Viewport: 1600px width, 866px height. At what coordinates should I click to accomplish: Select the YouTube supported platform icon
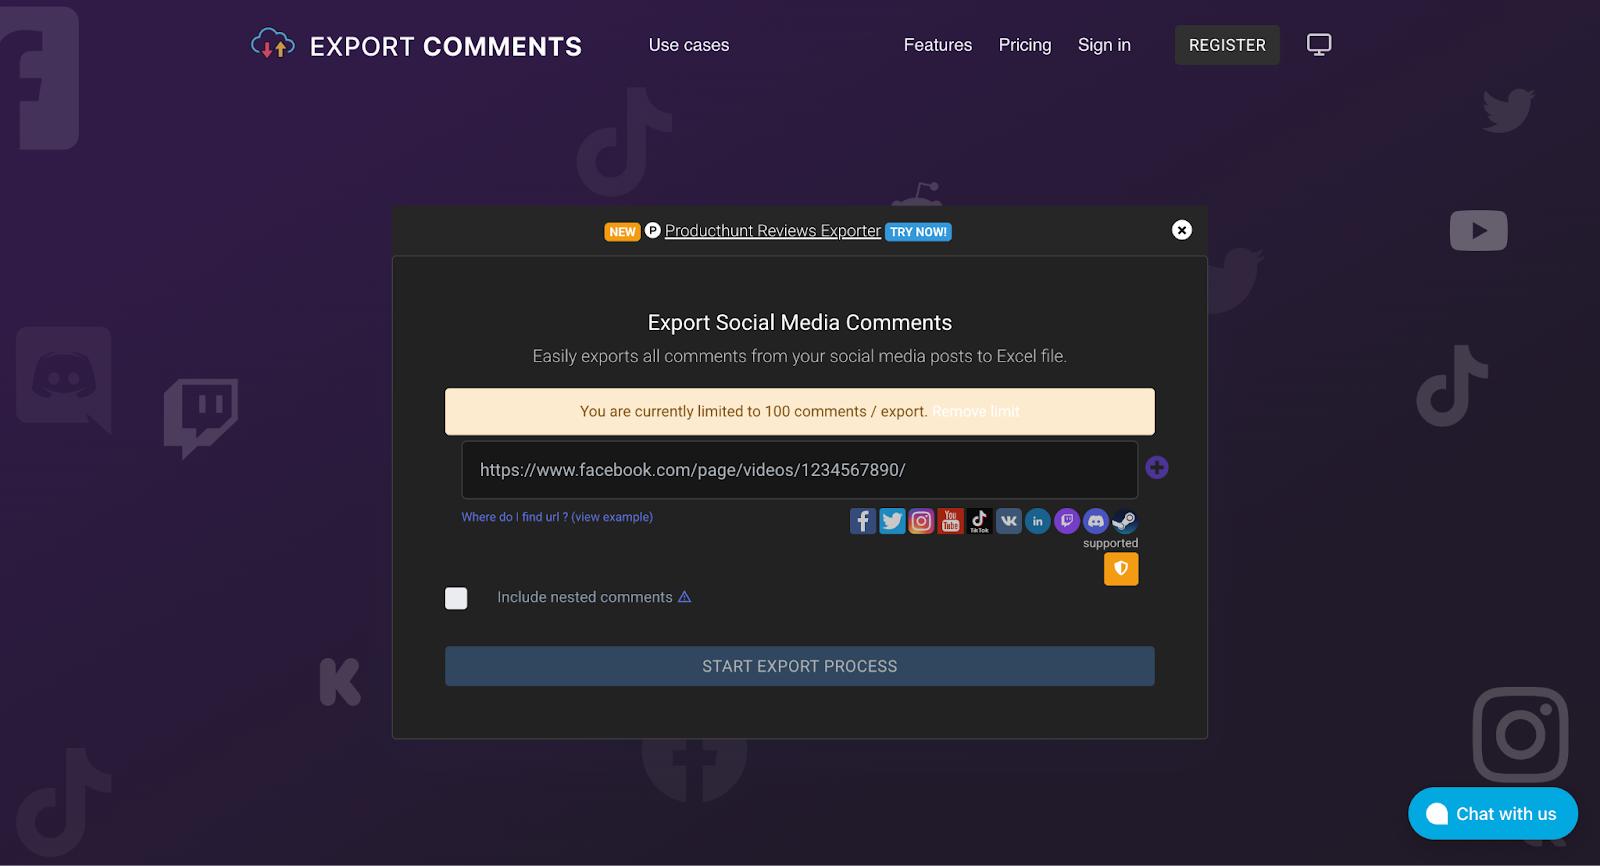(x=950, y=521)
